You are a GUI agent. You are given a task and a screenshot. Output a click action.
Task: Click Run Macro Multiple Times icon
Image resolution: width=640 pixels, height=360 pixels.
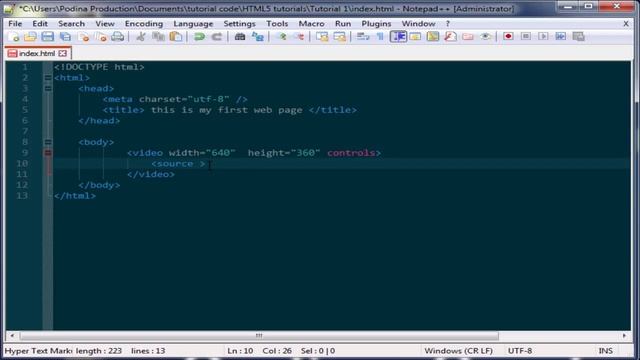[561, 37]
